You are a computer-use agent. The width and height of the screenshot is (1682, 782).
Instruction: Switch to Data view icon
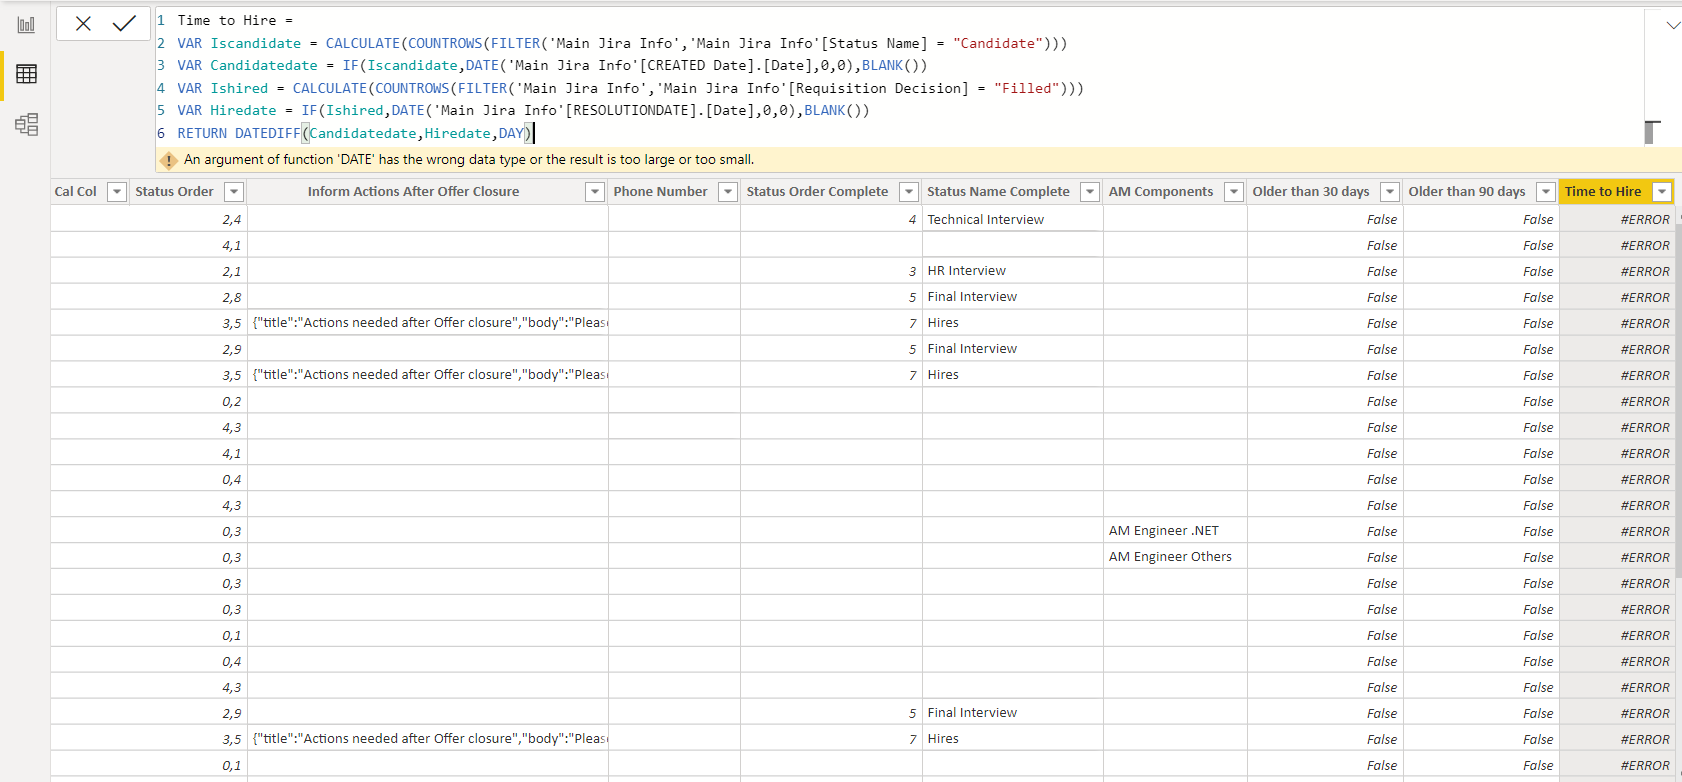tap(26, 74)
